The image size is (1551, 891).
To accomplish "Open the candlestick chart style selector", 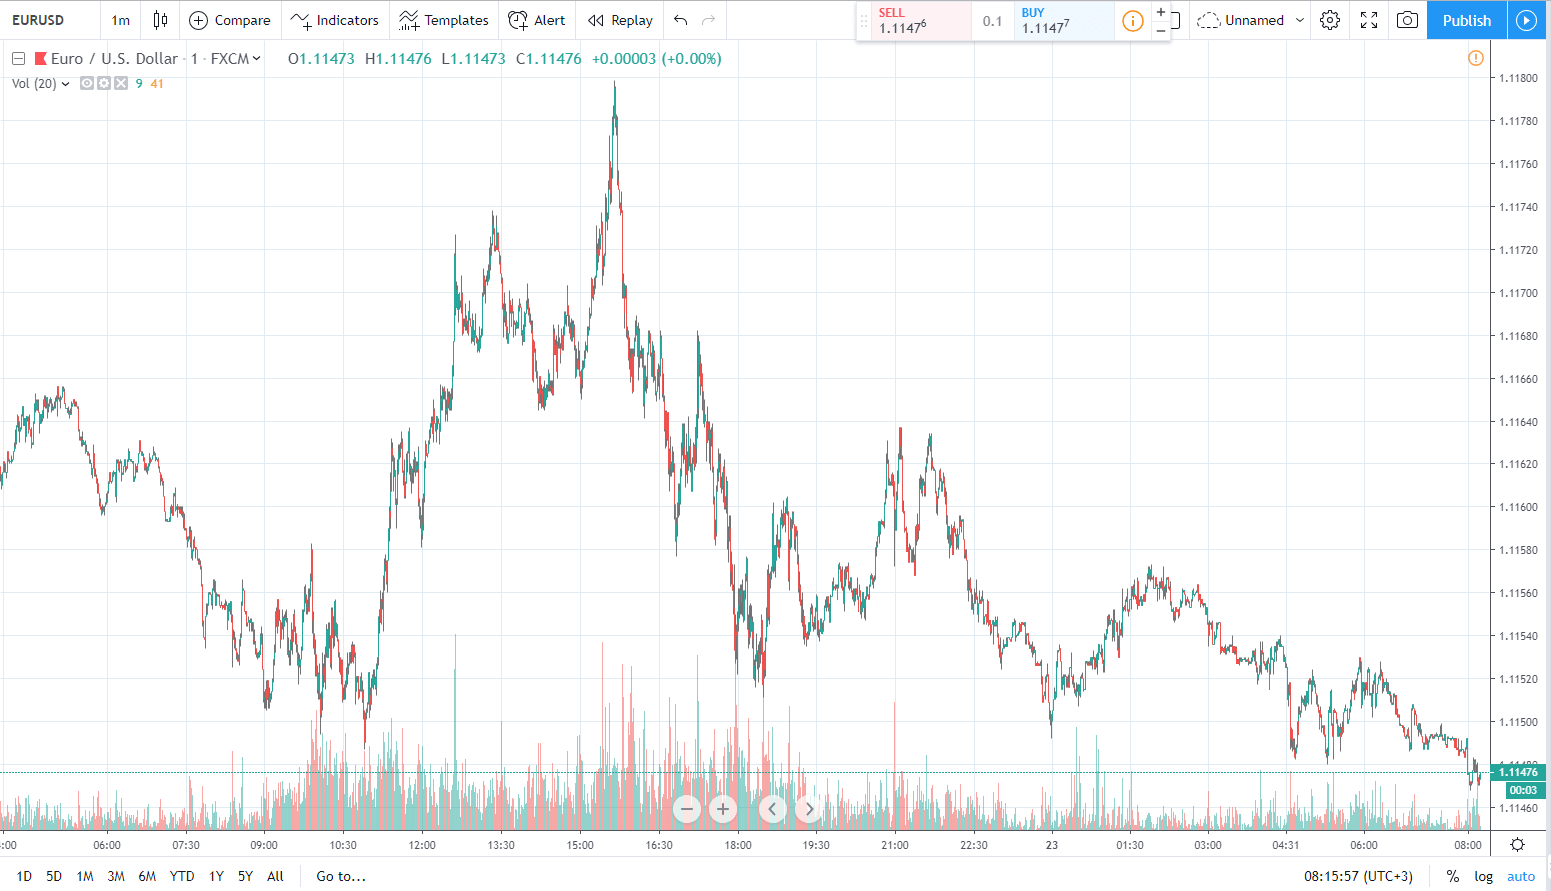I will point(160,20).
